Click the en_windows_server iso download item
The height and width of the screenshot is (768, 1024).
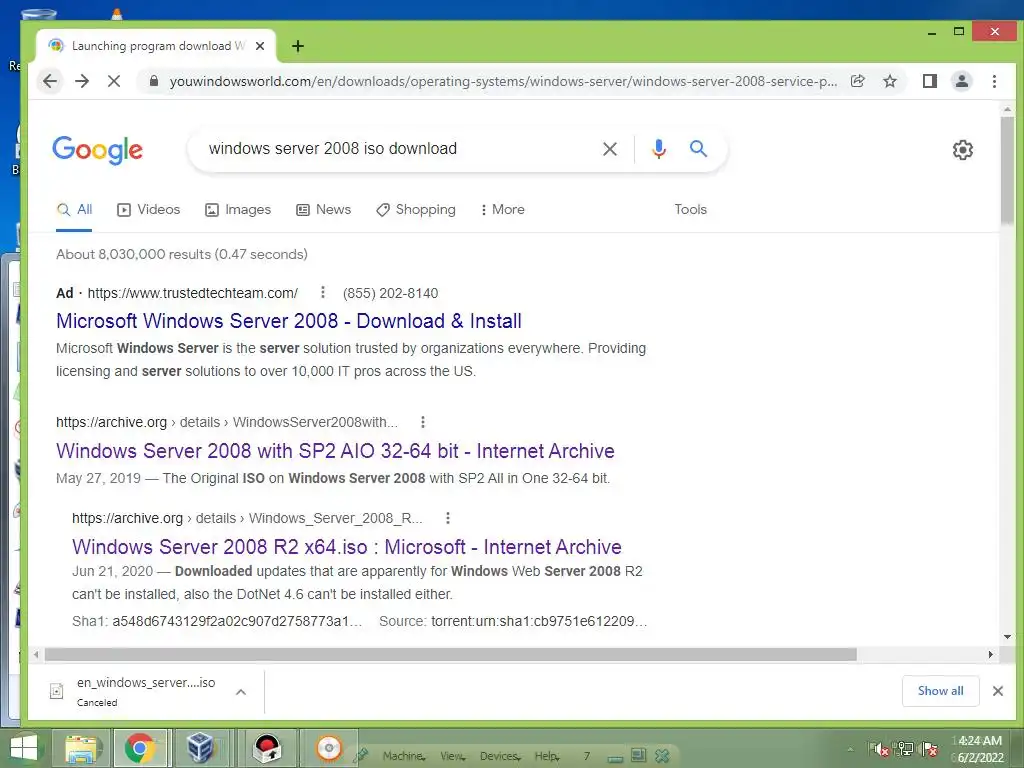(146, 691)
